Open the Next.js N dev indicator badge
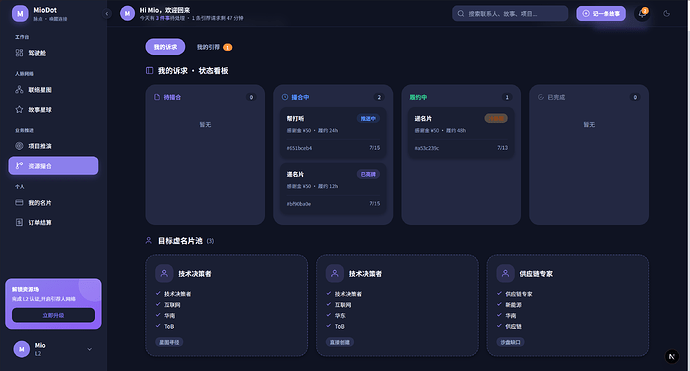Image resolution: width=690 pixels, height=371 pixels. (672, 356)
